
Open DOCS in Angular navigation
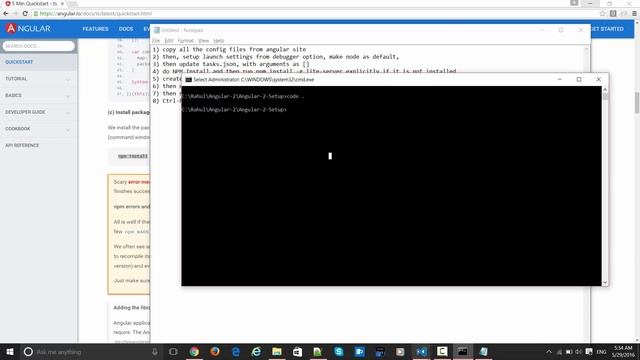point(126,29)
